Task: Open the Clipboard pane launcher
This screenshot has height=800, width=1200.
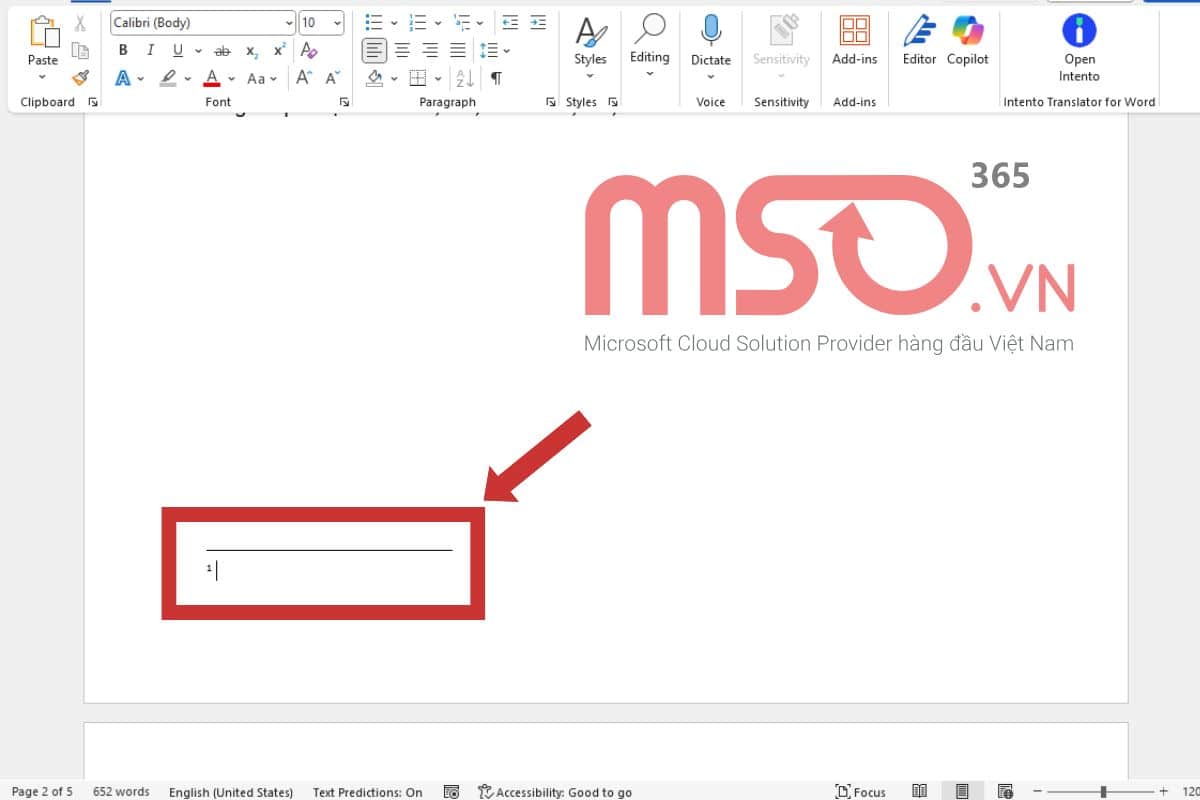Action: [x=93, y=102]
